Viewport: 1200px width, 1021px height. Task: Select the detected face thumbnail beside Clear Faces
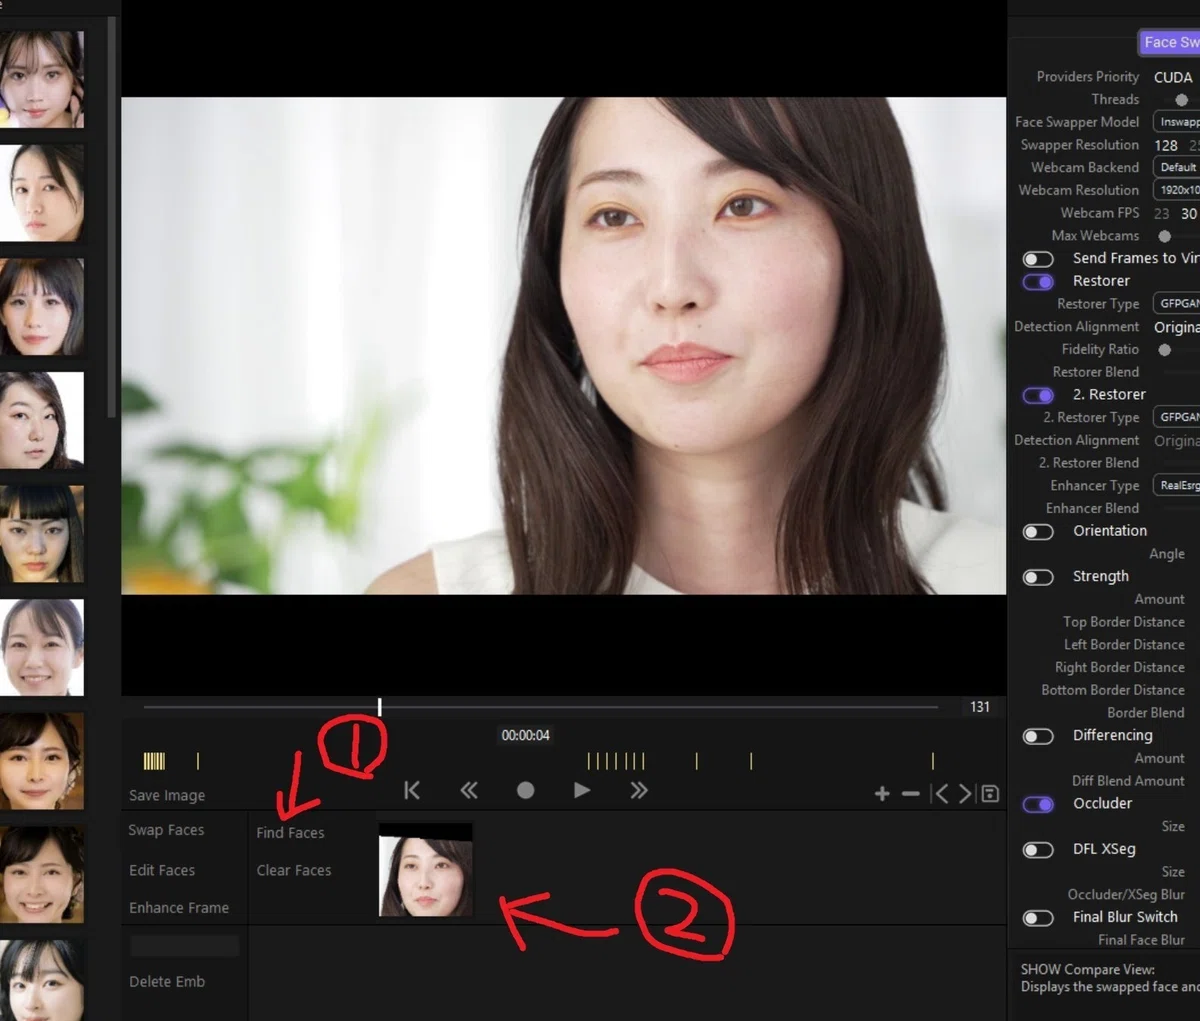[426, 870]
